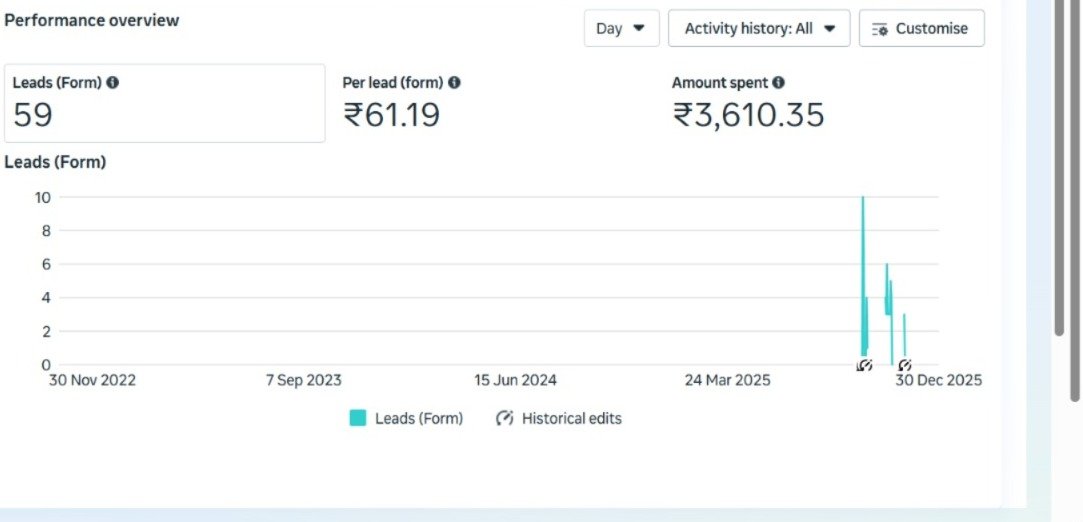Click the Performance overview heading
The image size is (1083, 522).
[92, 20]
